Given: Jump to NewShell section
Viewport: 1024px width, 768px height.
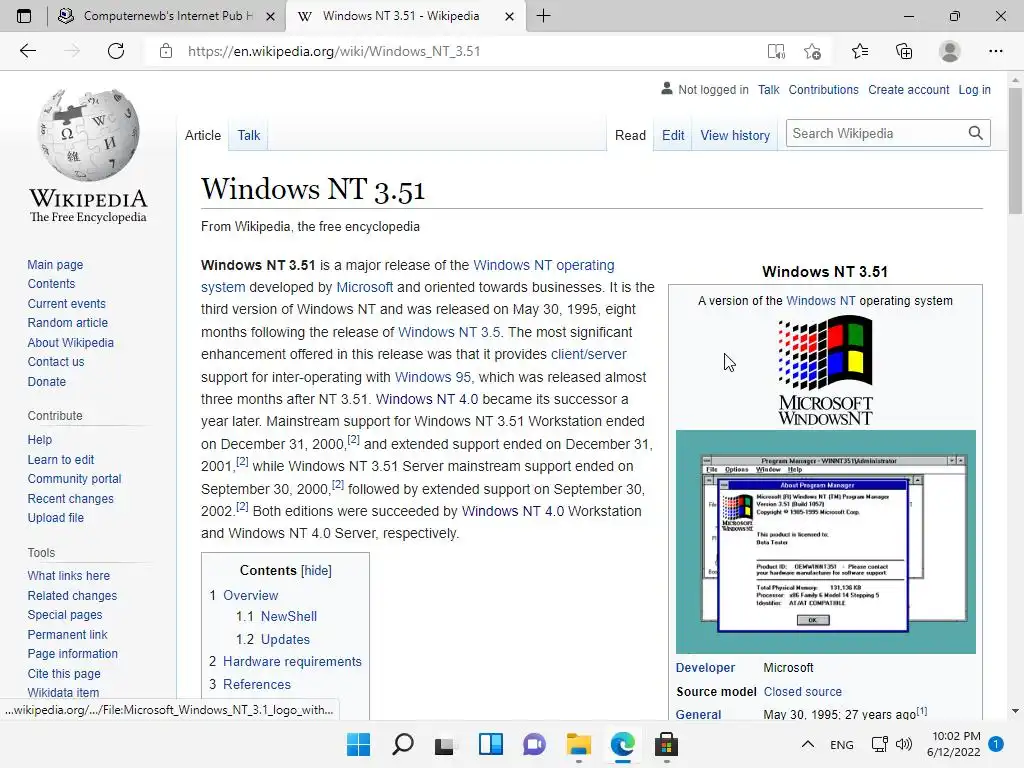Looking at the screenshot, I should pos(289,616).
